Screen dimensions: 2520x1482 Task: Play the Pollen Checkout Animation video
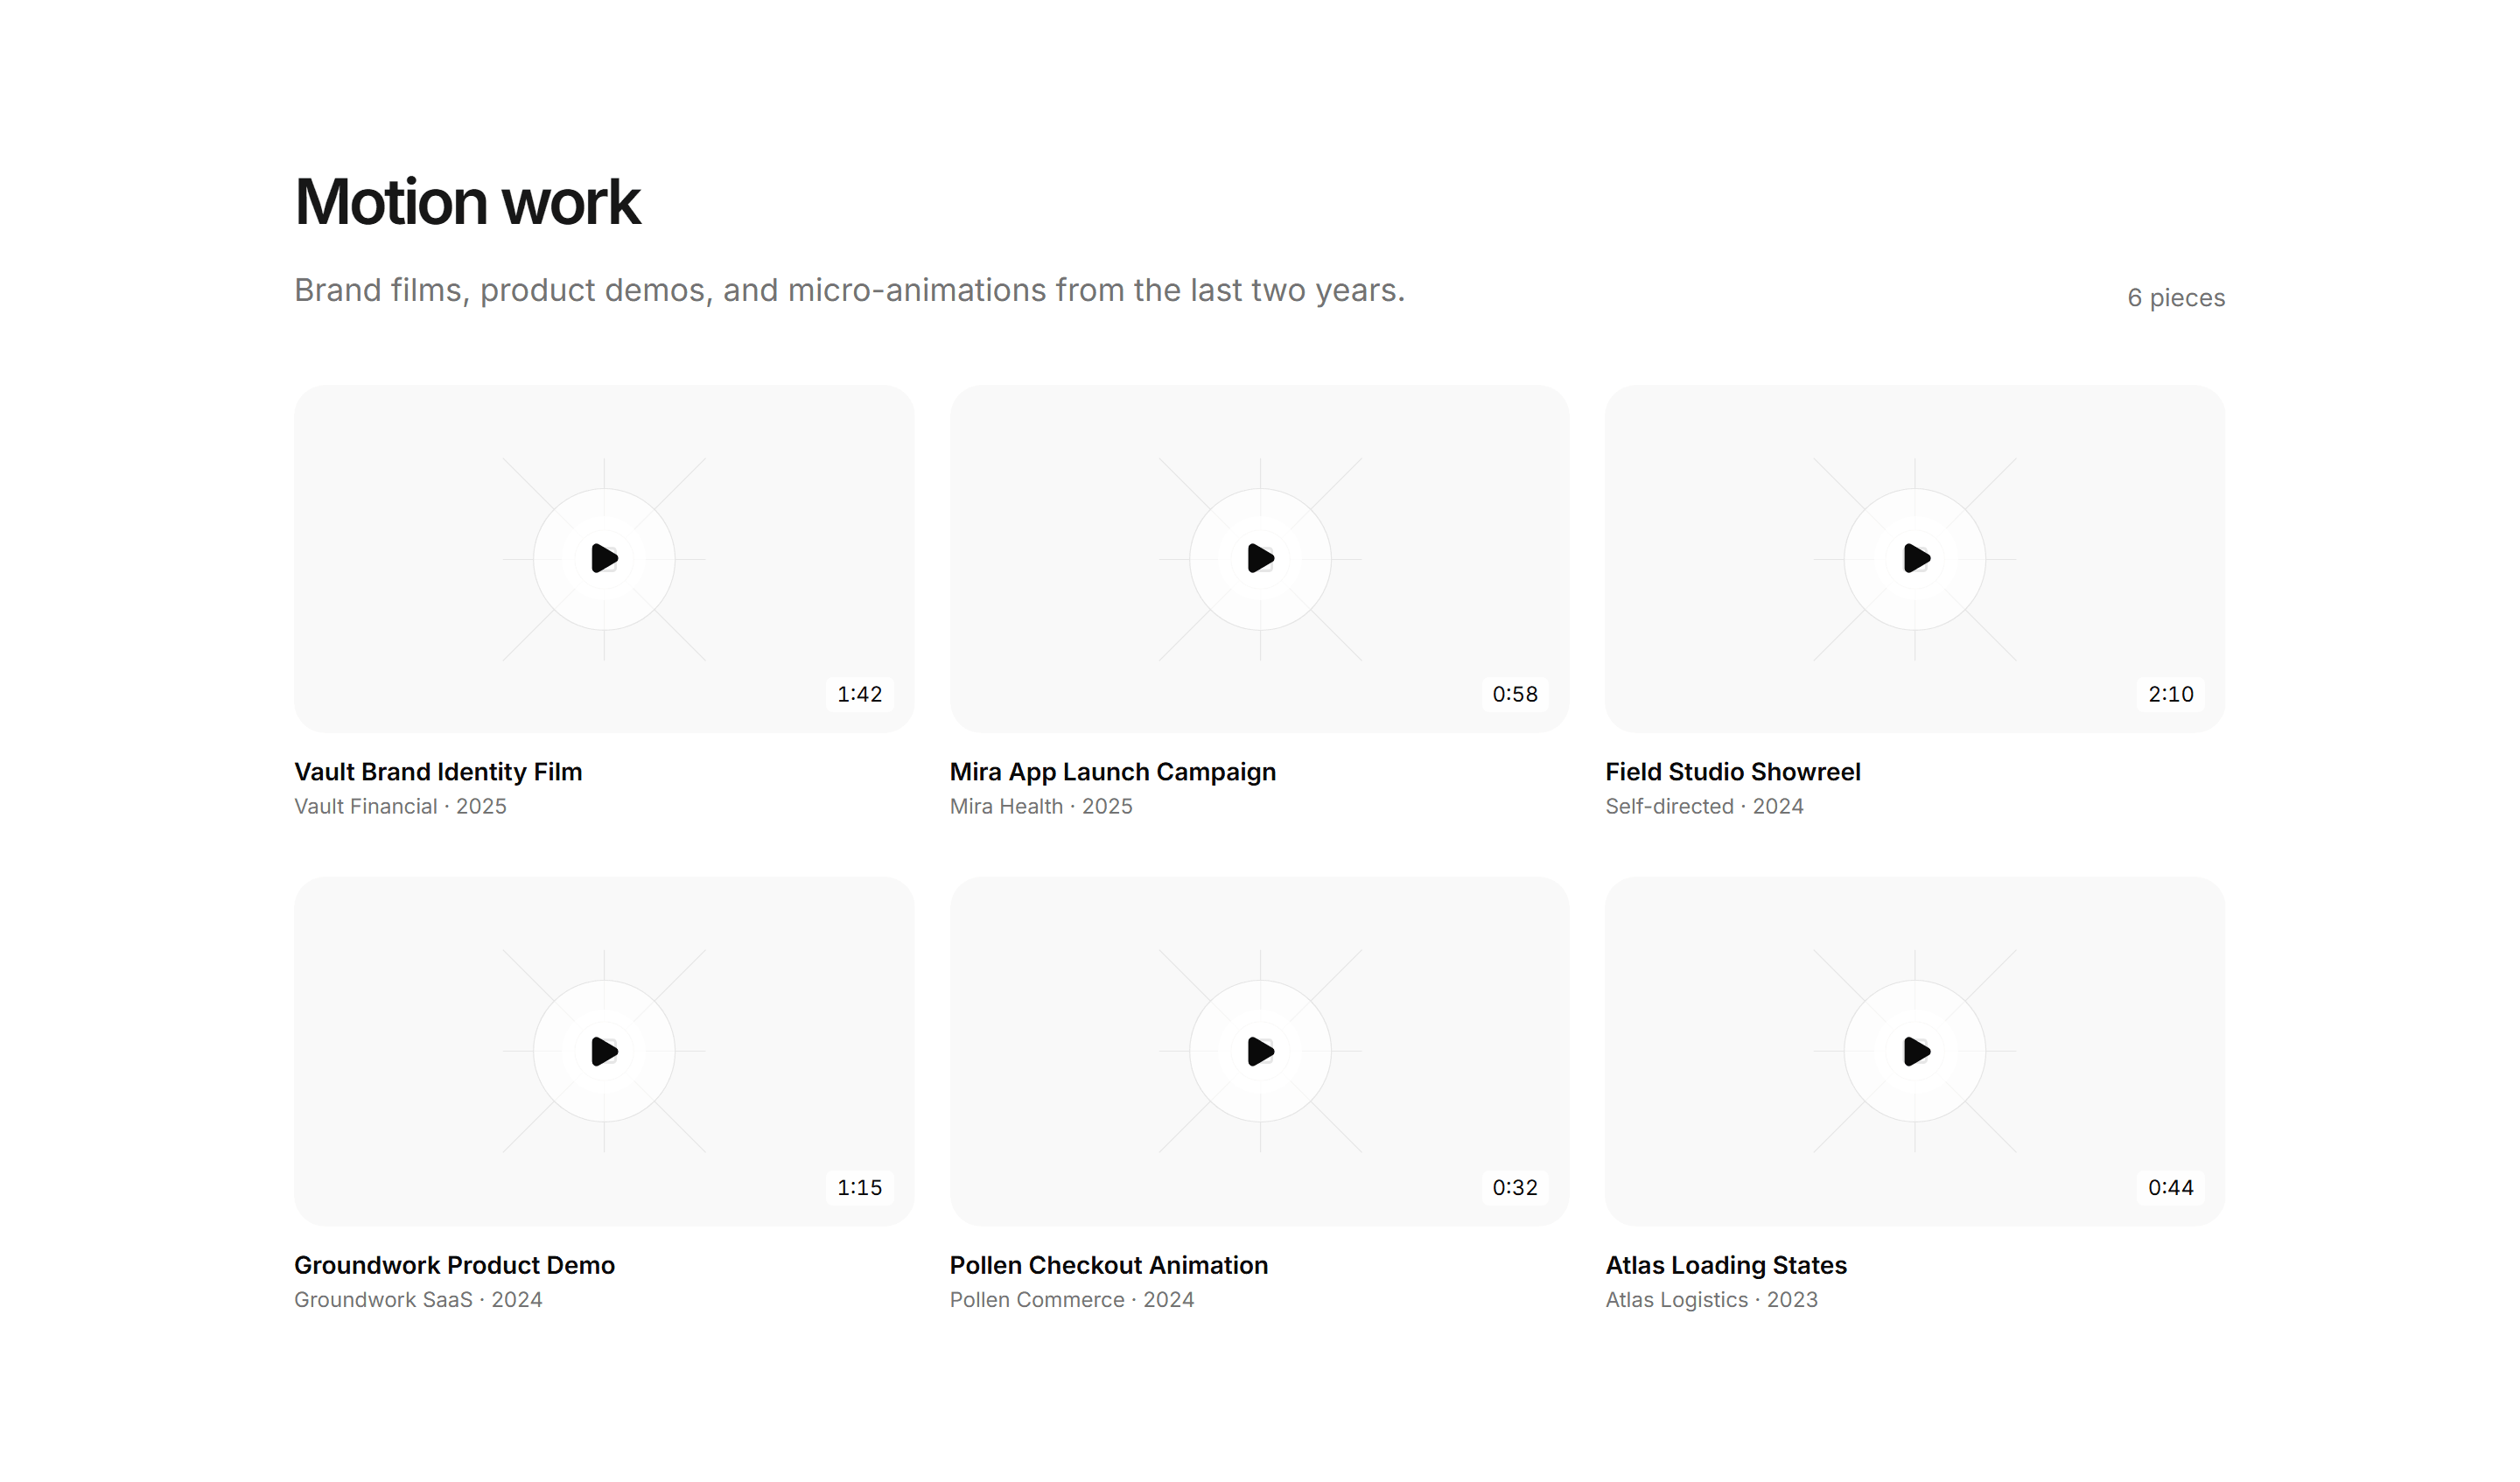click(x=1260, y=1051)
